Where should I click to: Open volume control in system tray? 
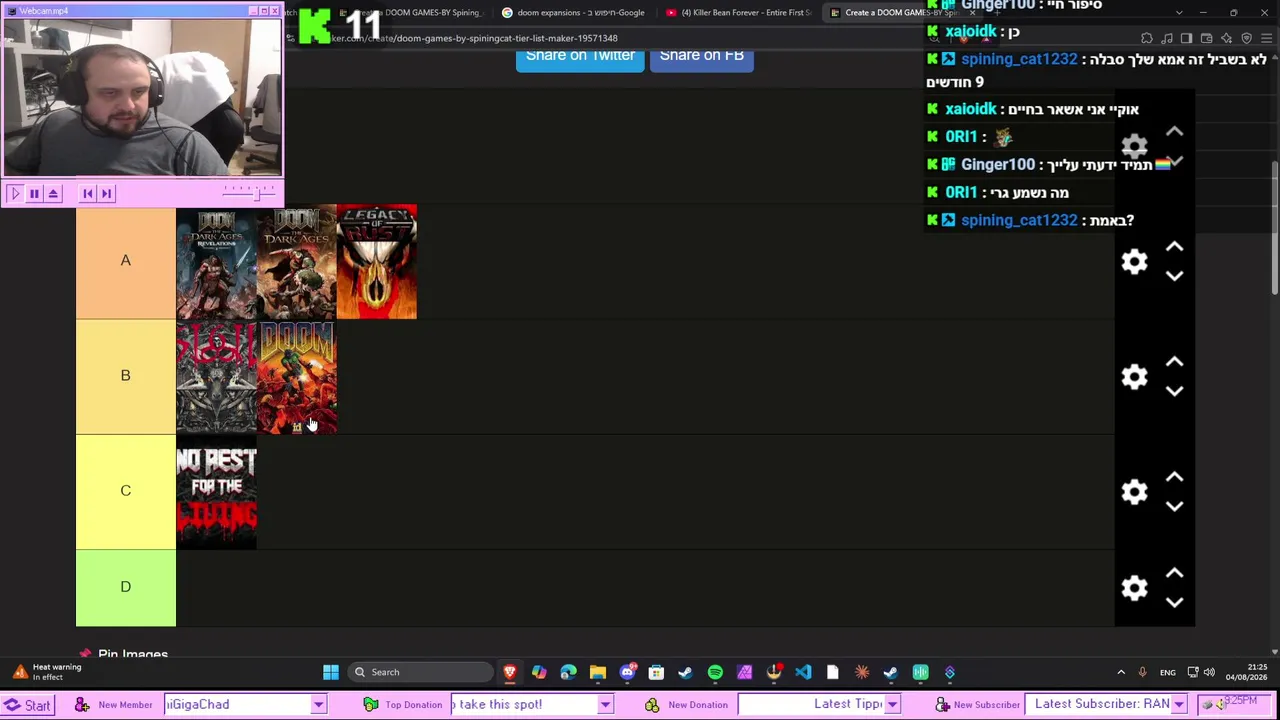[1209, 672]
